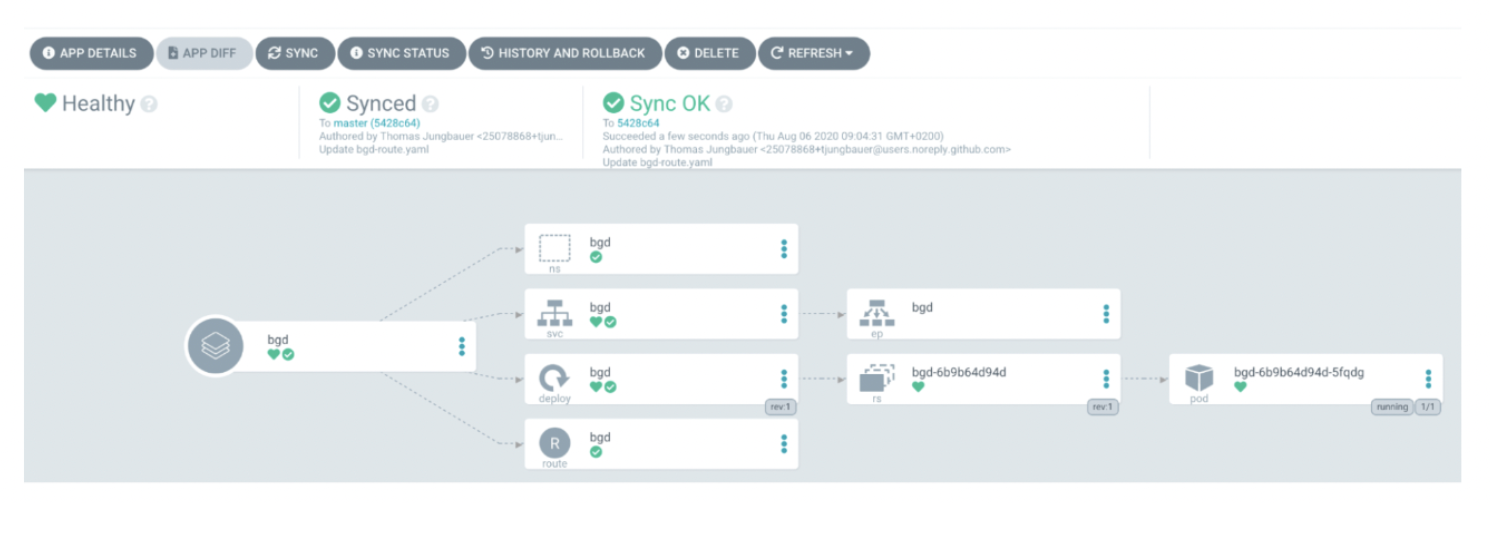This screenshot has width=1490, height=560.
Task: Open the three-dot menu on the route node
Action: [784, 443]
